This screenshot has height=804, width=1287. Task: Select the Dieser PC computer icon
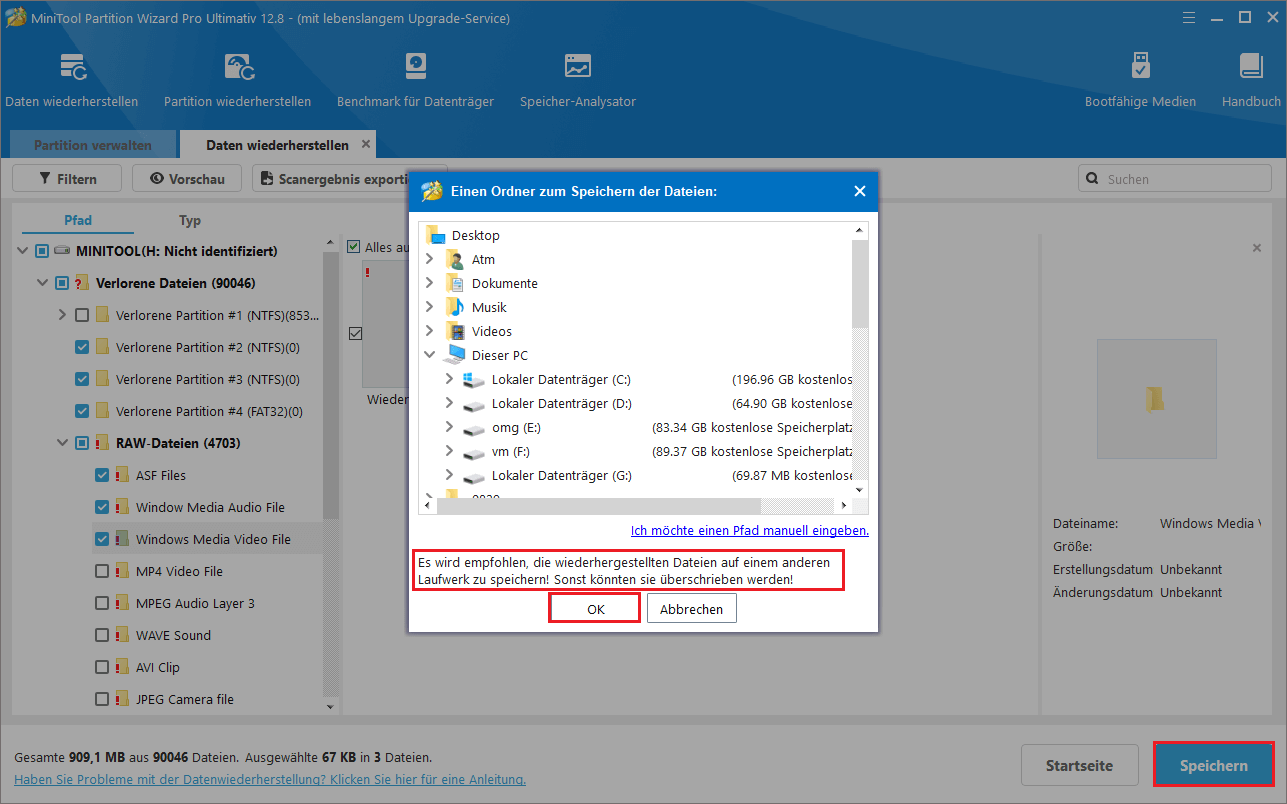coord(456,355)
